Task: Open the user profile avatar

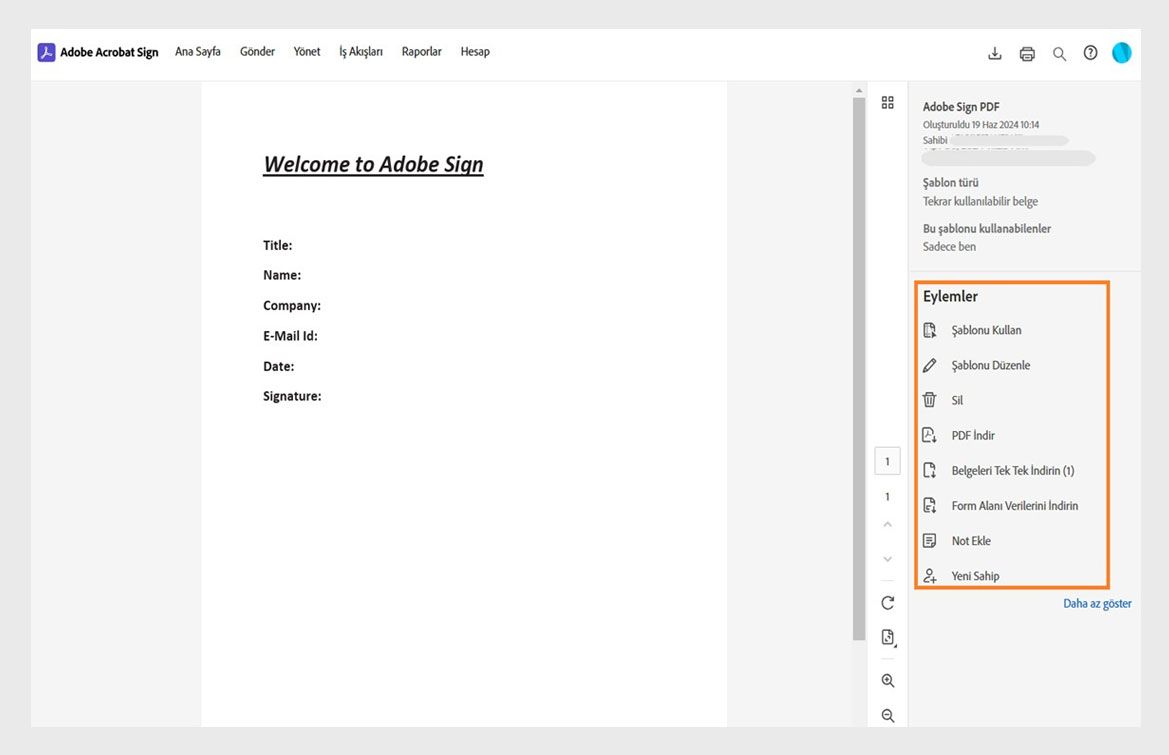Action: (1121, 53)
